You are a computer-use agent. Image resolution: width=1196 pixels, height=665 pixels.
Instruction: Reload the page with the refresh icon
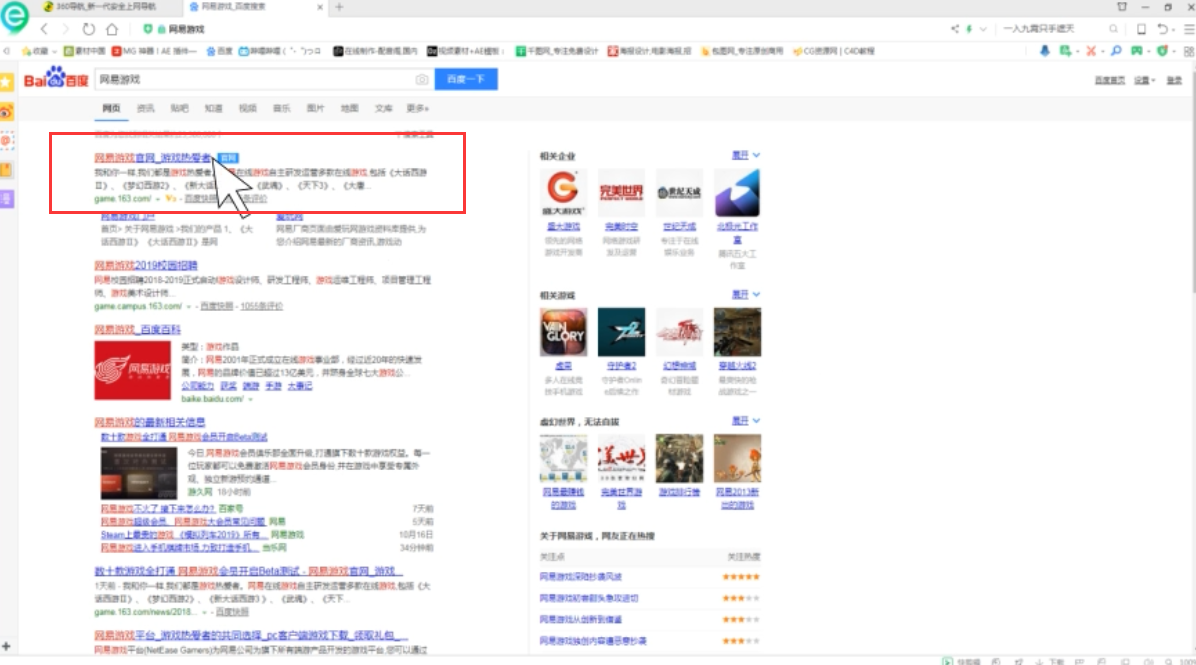[88, 29]
